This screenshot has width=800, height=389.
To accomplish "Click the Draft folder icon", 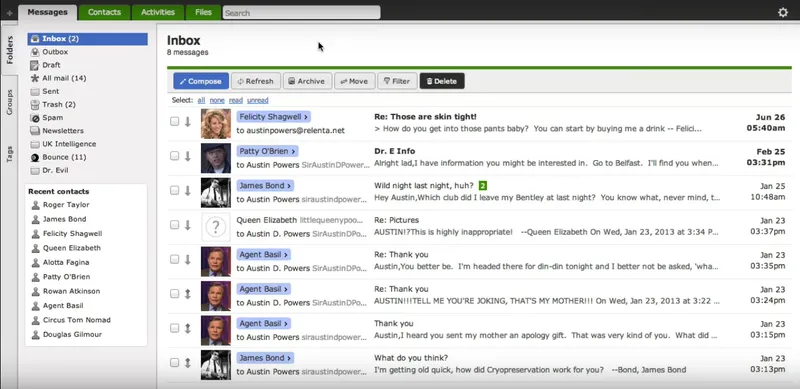I will pos(35,65).
